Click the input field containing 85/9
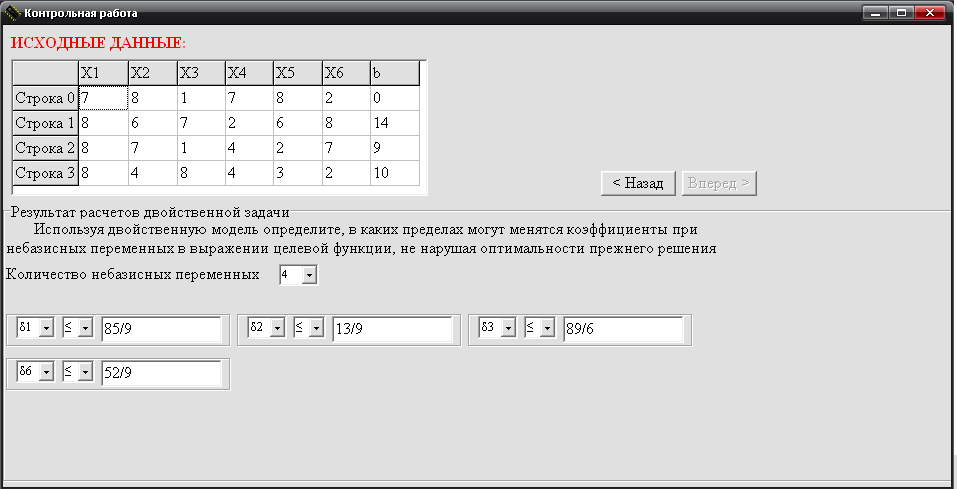The height and width of the screenshot is (489, 957). 161,329
